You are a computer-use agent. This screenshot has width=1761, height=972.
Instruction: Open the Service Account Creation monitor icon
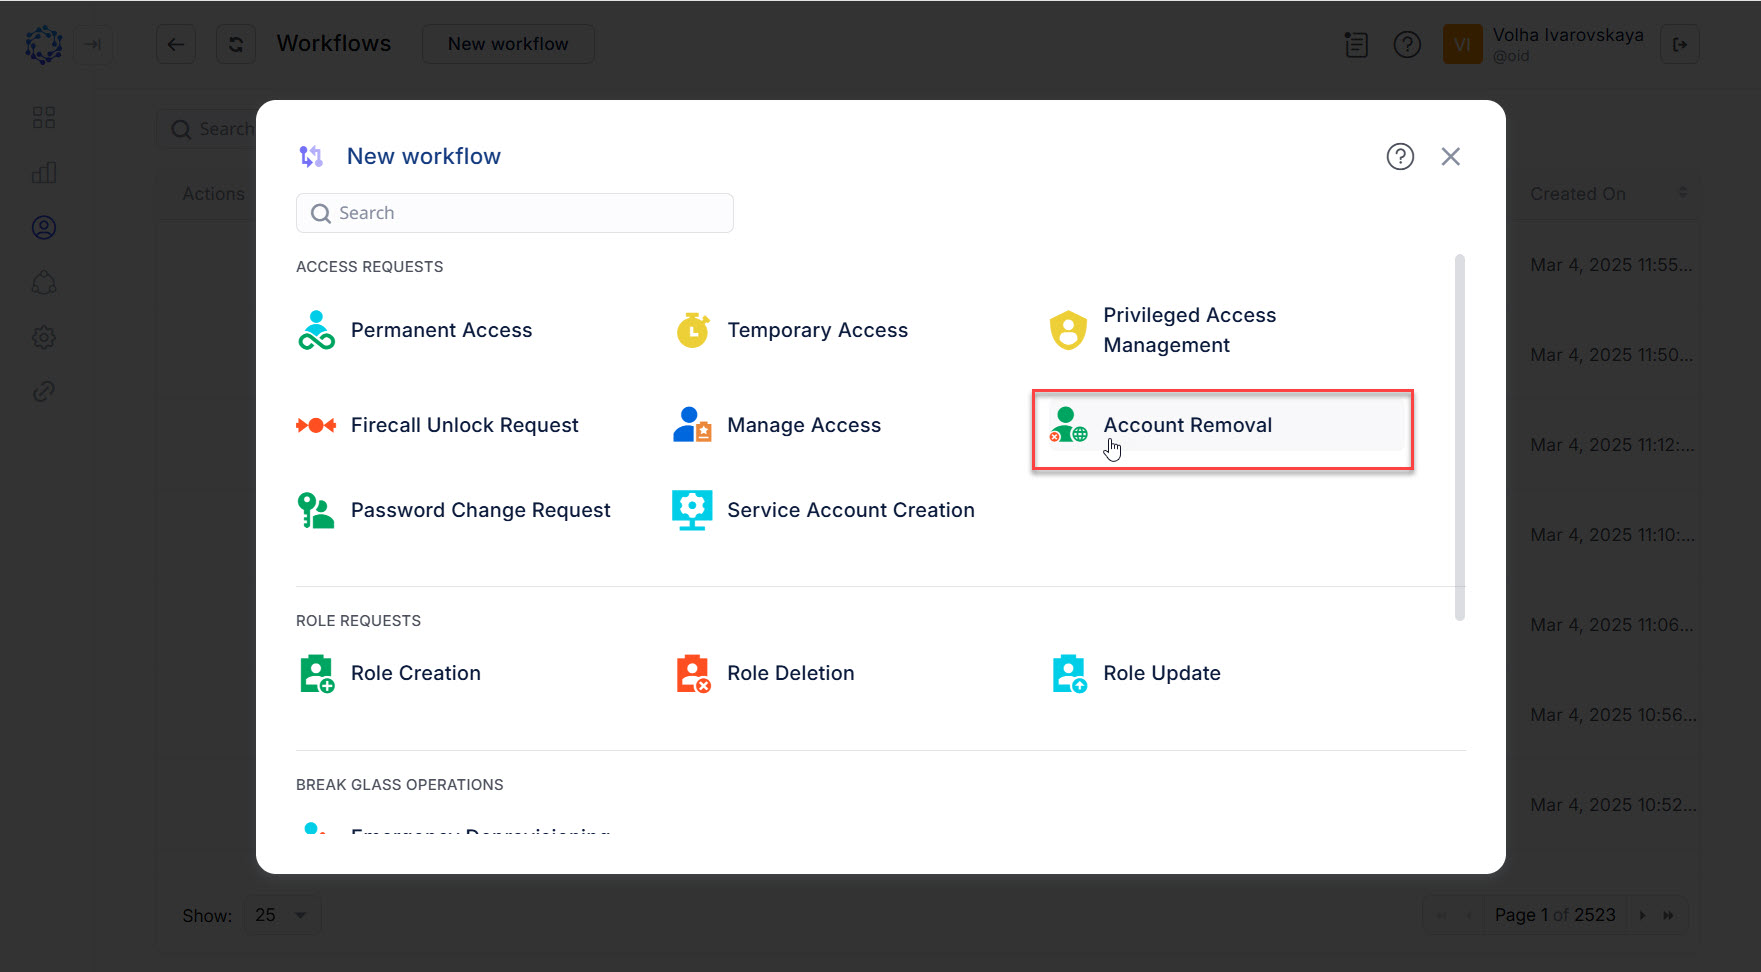pyautogui.click(x=692, y=509)
